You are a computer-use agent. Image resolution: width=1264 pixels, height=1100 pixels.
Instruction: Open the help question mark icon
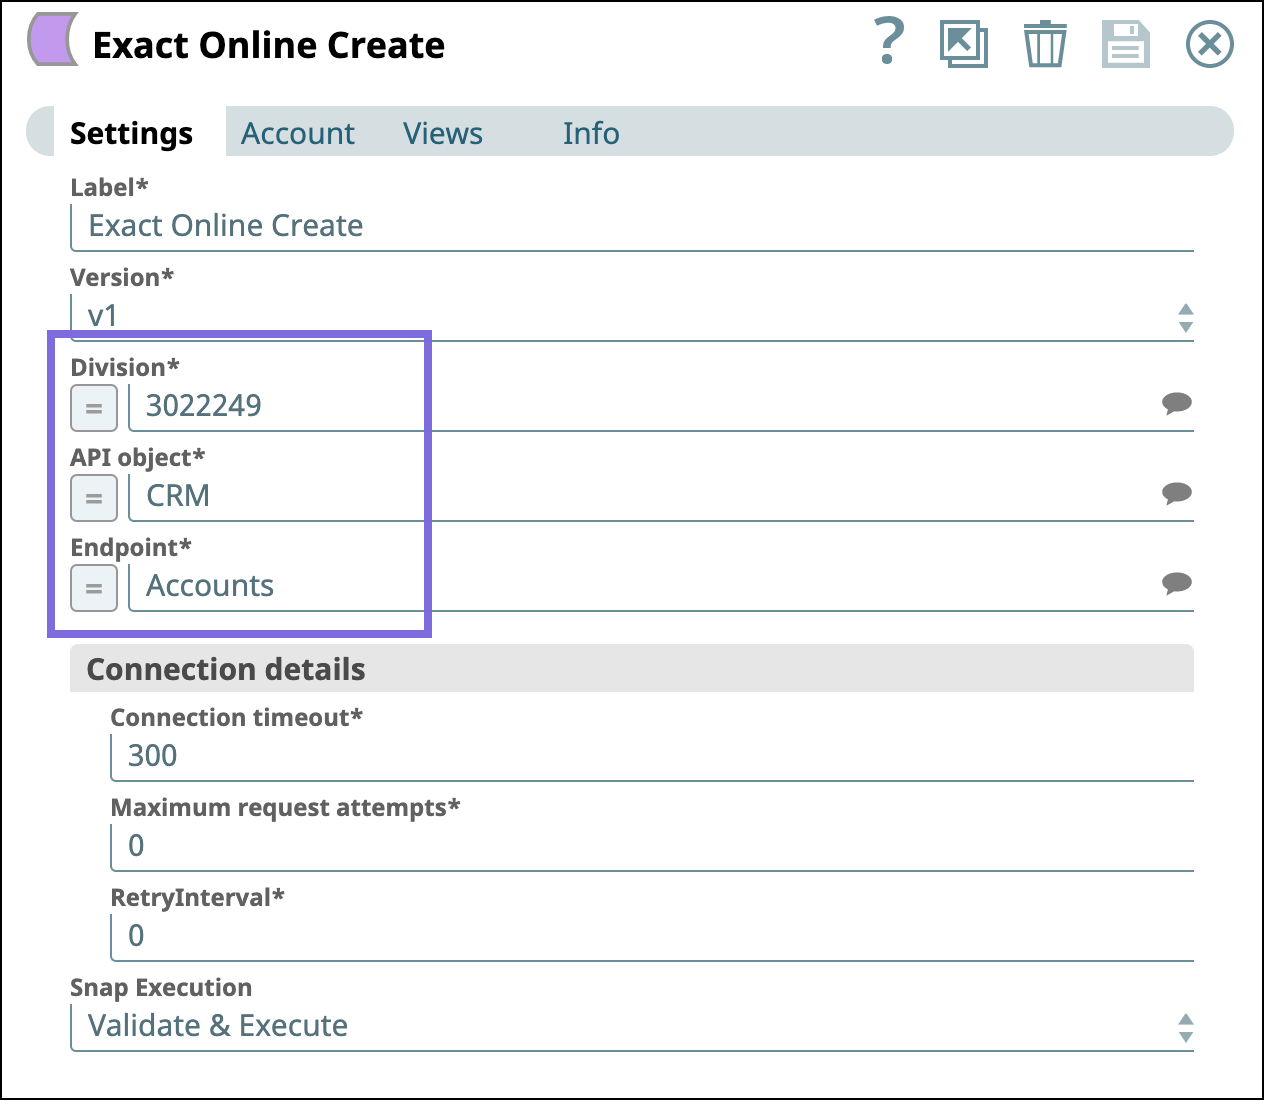pos(888,43)
